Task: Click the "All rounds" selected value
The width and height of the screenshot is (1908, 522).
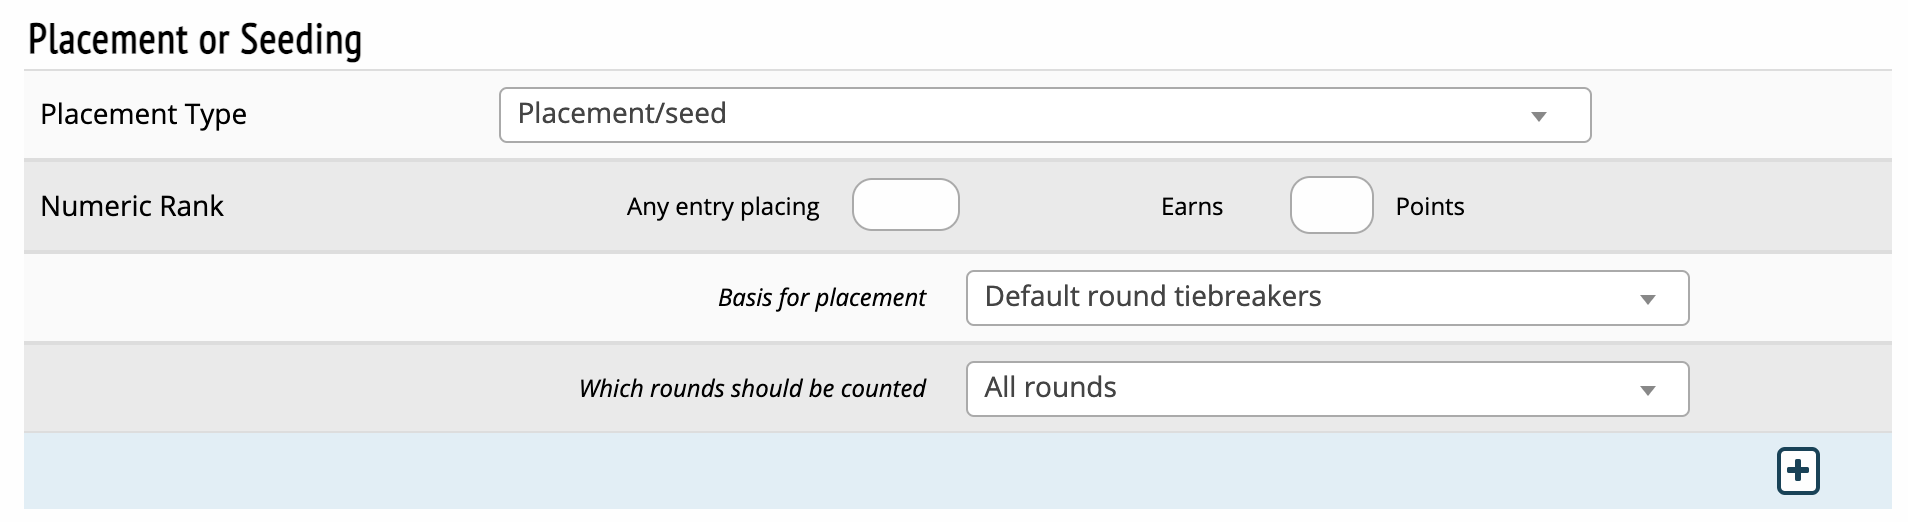Action: (x=1050, y=388)
